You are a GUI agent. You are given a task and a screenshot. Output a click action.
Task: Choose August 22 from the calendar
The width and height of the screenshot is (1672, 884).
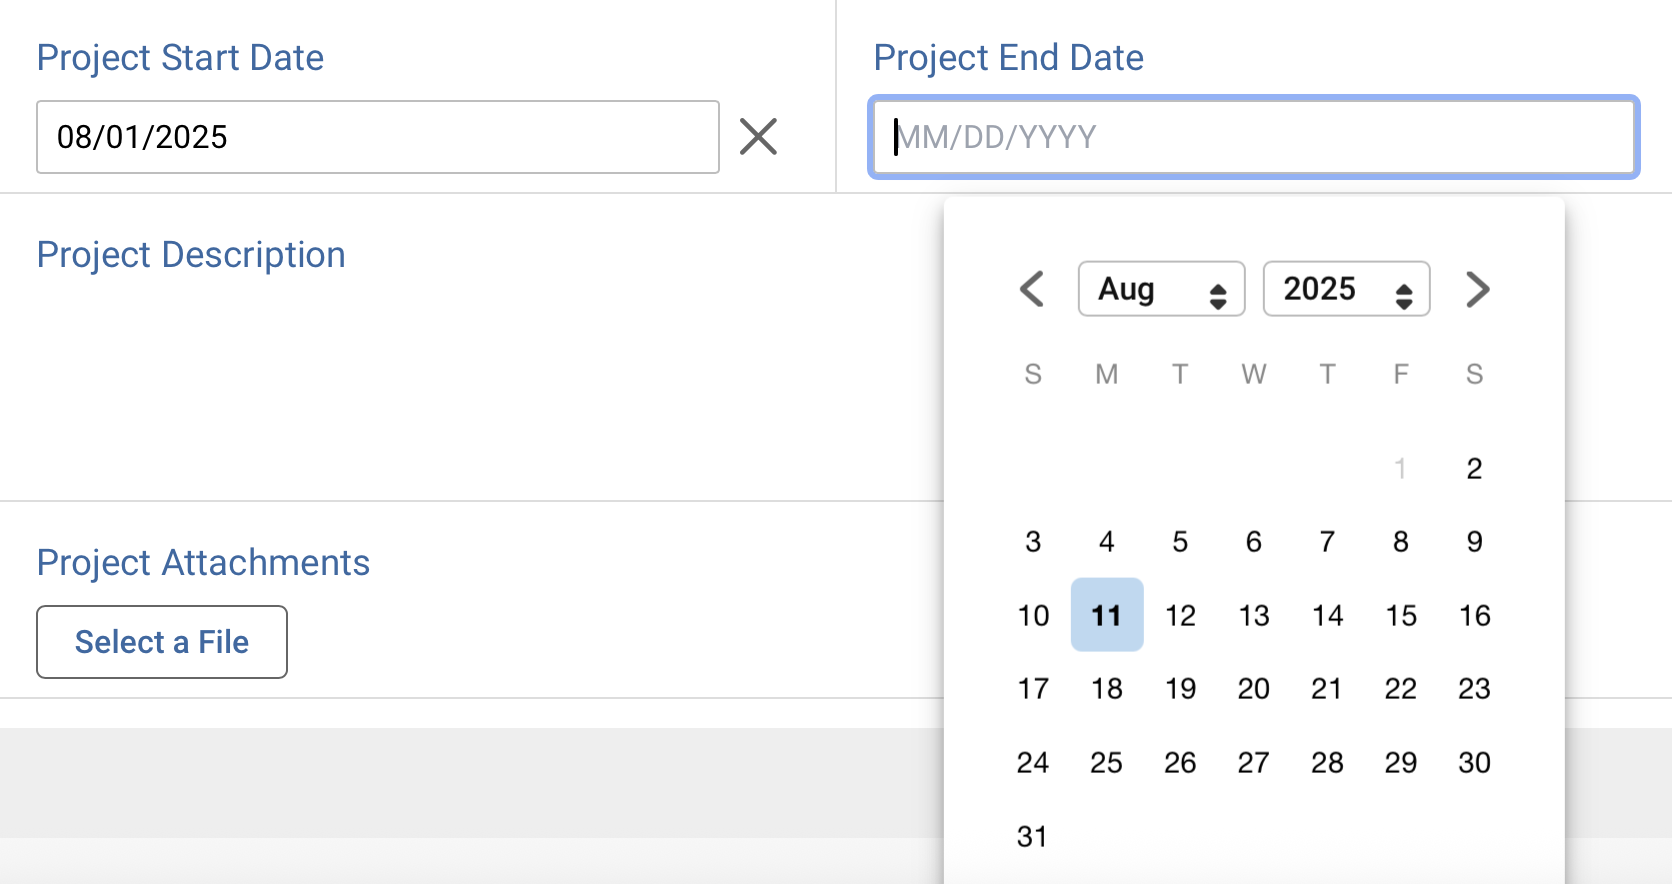pos(1400,688)
